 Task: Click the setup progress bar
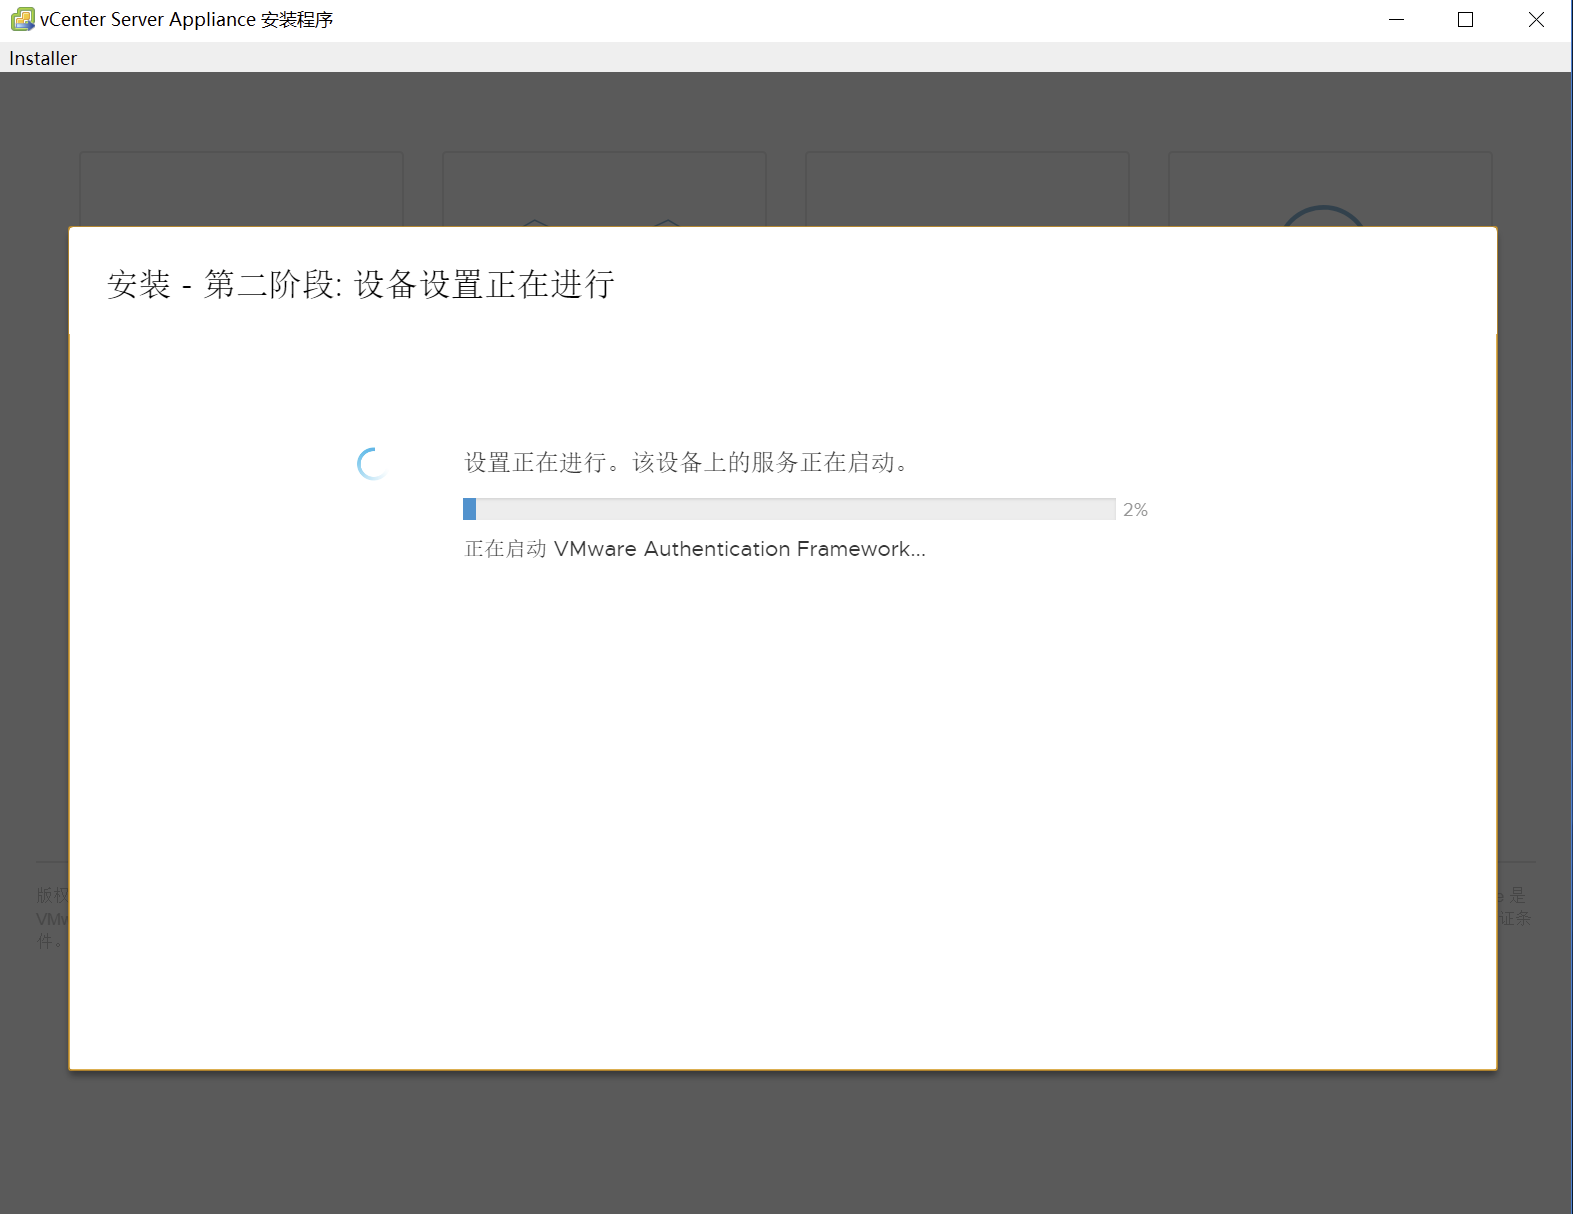[789, 509]
